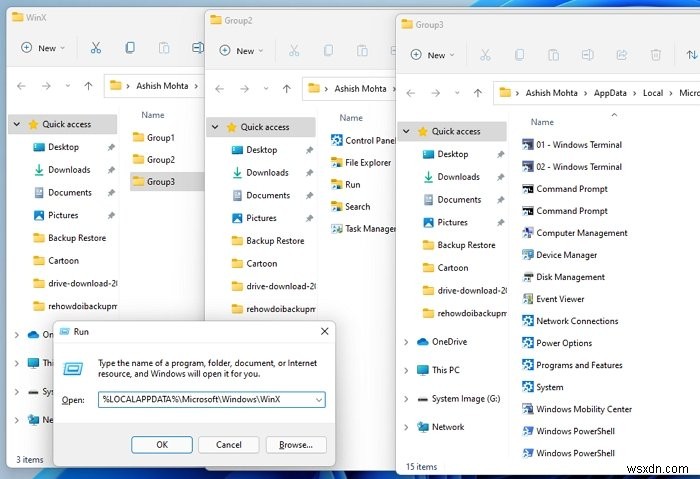Go up one folder level in WinX window
700x479 pixels.
(x=88, y=86)
